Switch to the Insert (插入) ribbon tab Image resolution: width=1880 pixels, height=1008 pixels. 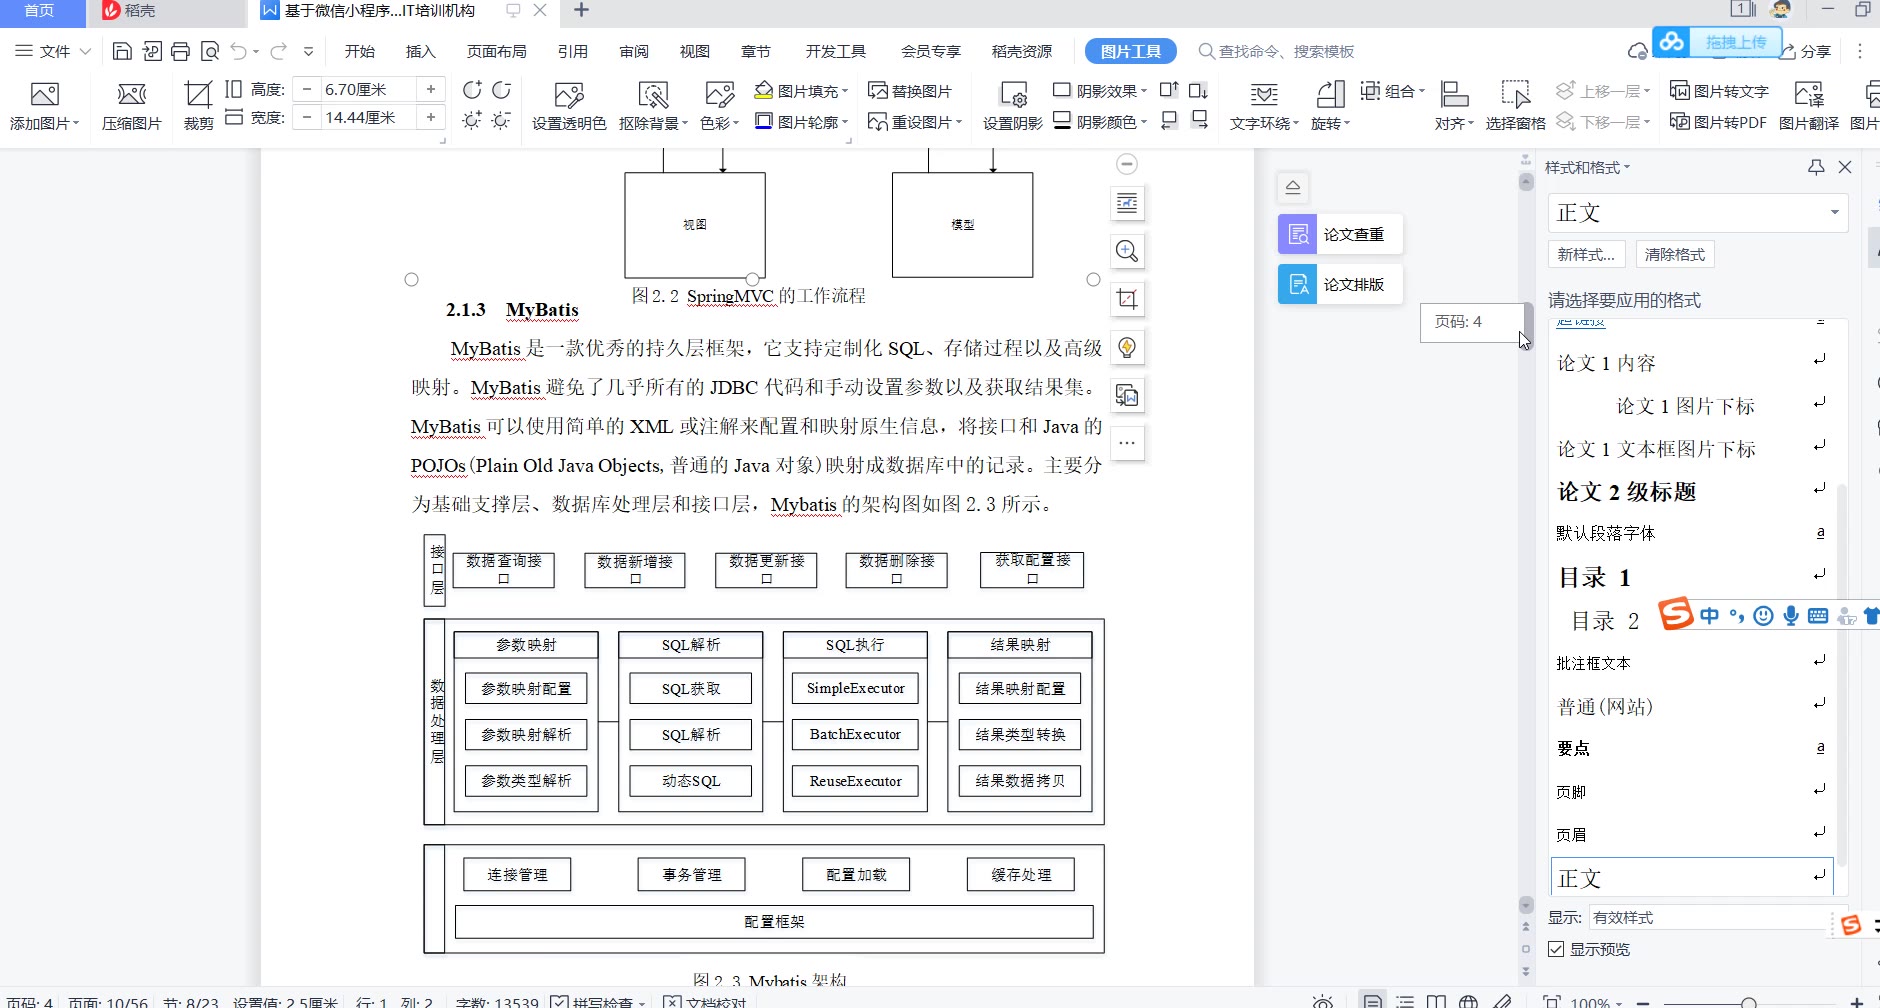(420, 52)
